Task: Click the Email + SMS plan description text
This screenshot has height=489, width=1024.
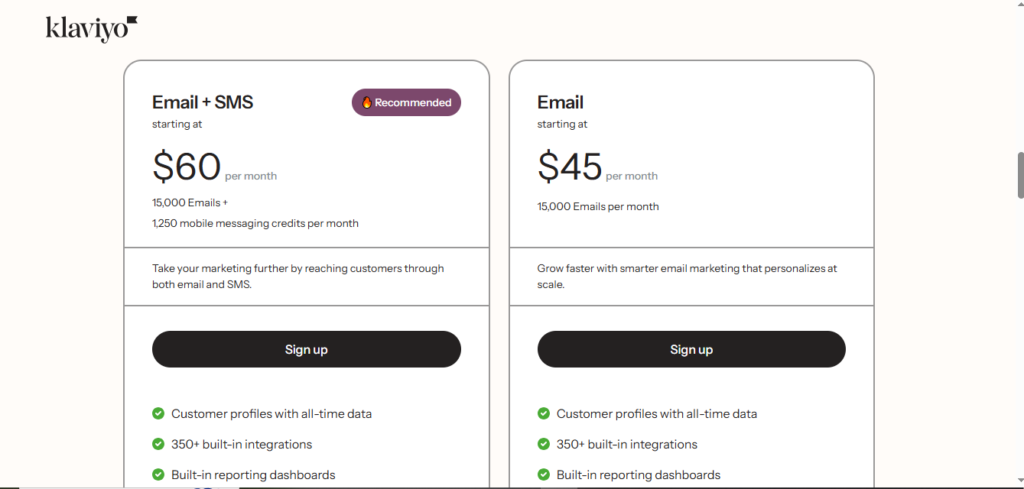Action: (x=298, y=276)
